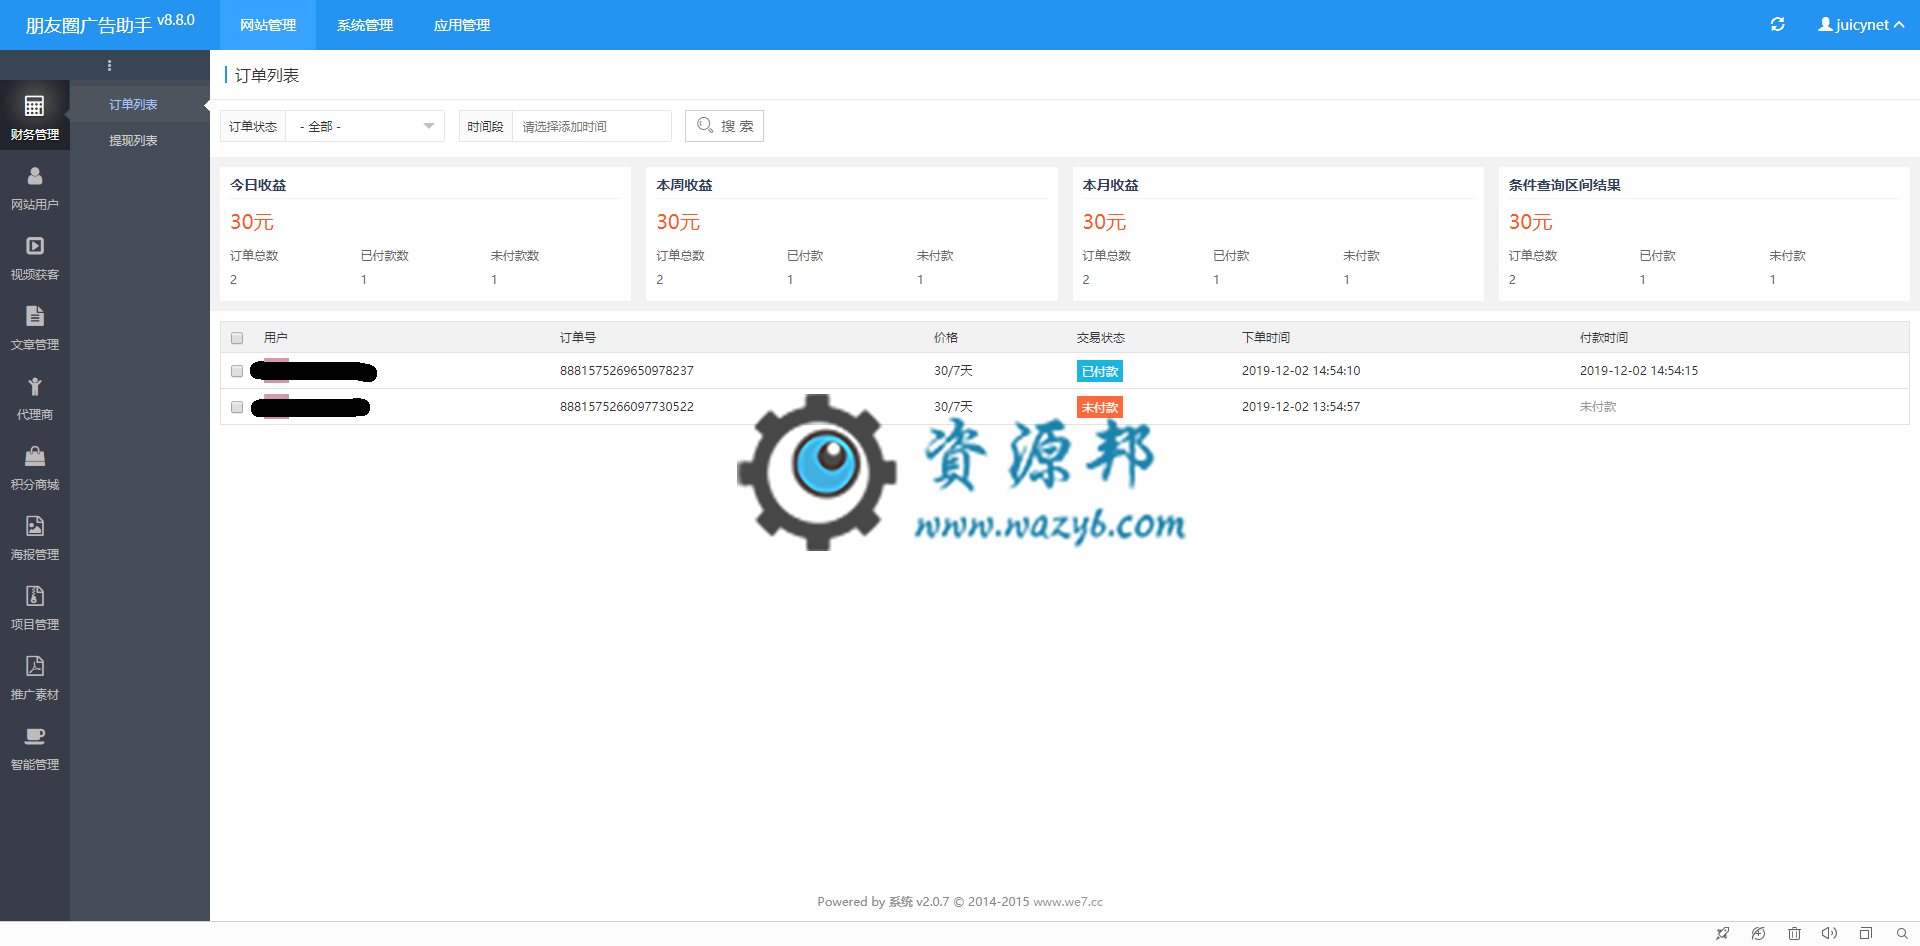Check the select-all checkbox in table header

[x=237, y=338]
